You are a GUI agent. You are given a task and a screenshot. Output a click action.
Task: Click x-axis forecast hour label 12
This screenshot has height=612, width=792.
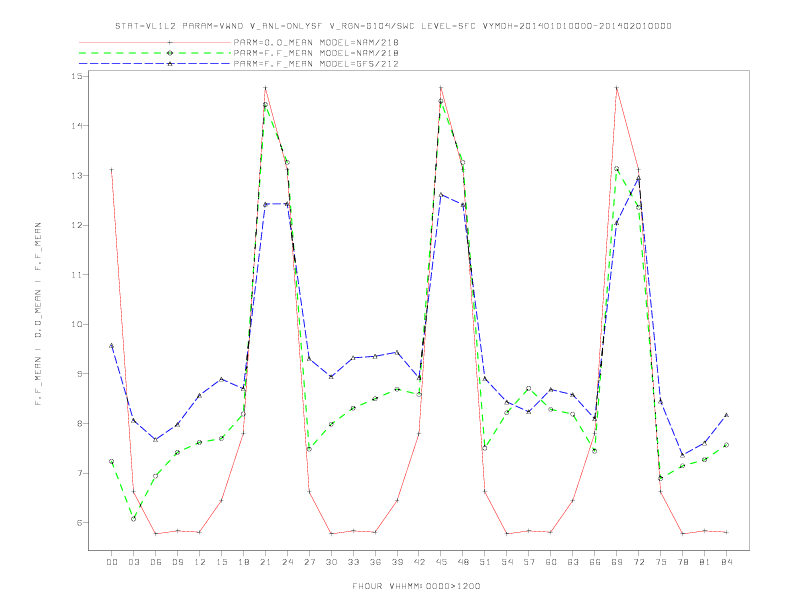tap(200, 562)
